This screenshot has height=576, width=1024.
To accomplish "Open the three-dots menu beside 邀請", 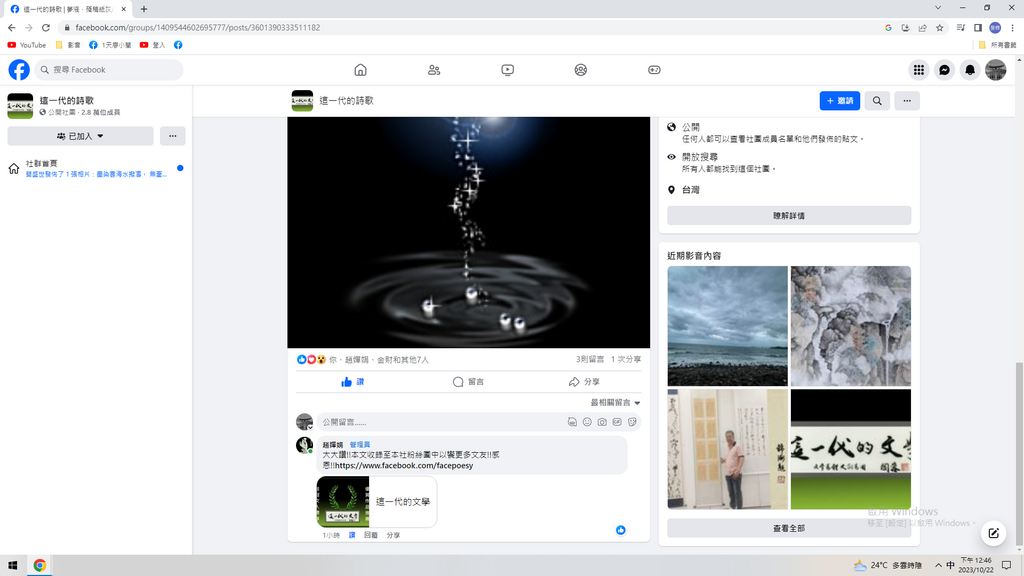I will (907, 101).
